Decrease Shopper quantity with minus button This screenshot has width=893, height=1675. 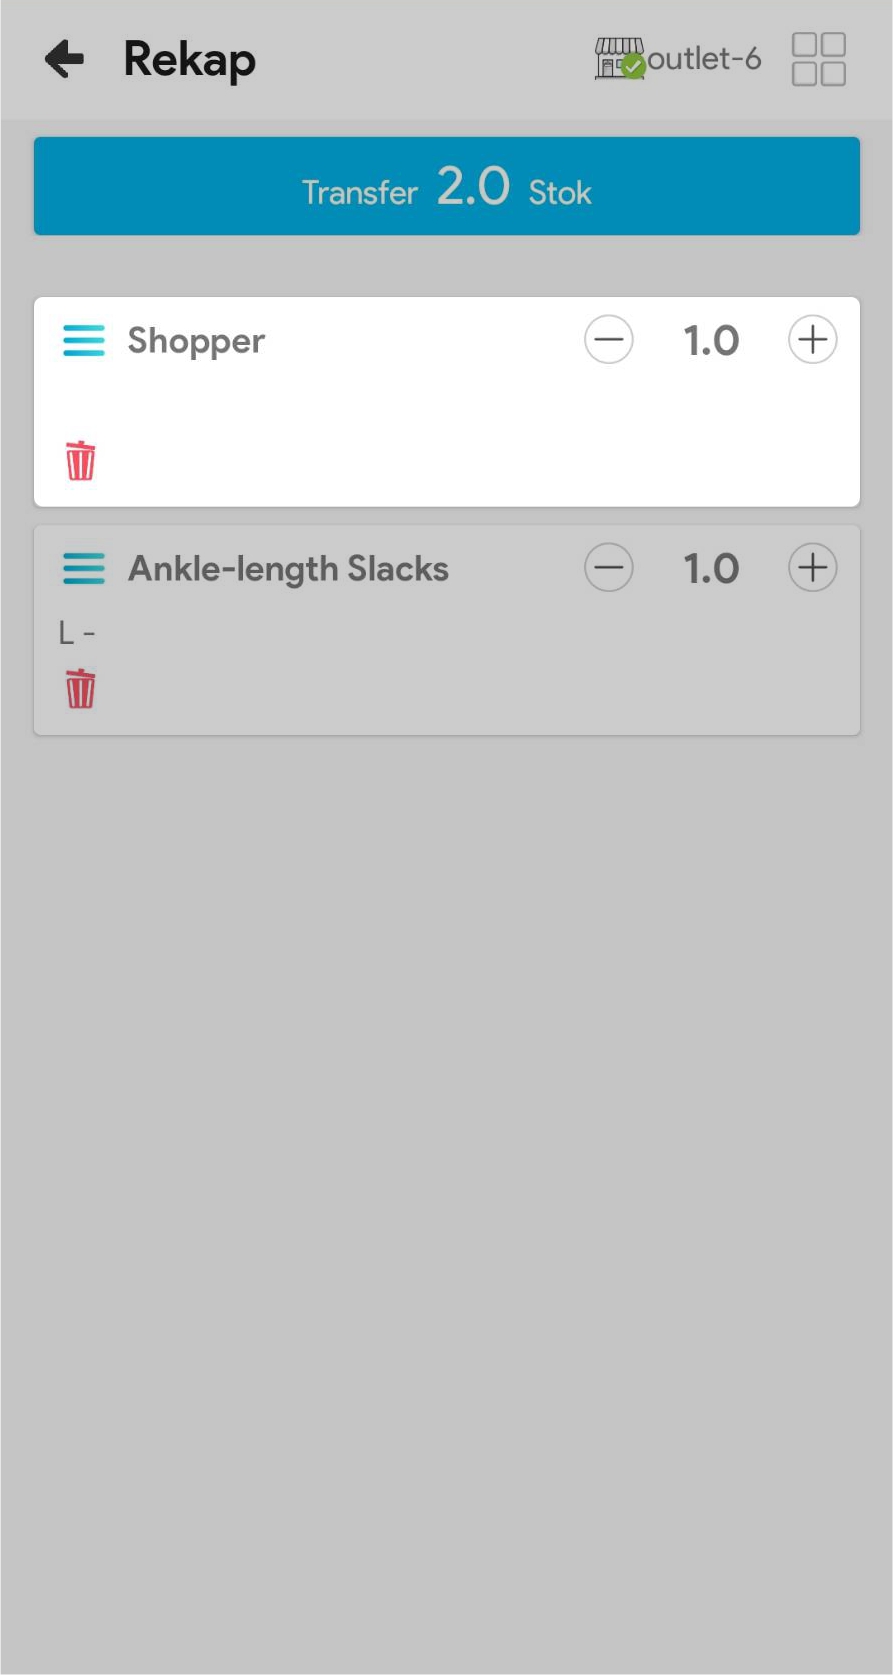tap(609, 340)
